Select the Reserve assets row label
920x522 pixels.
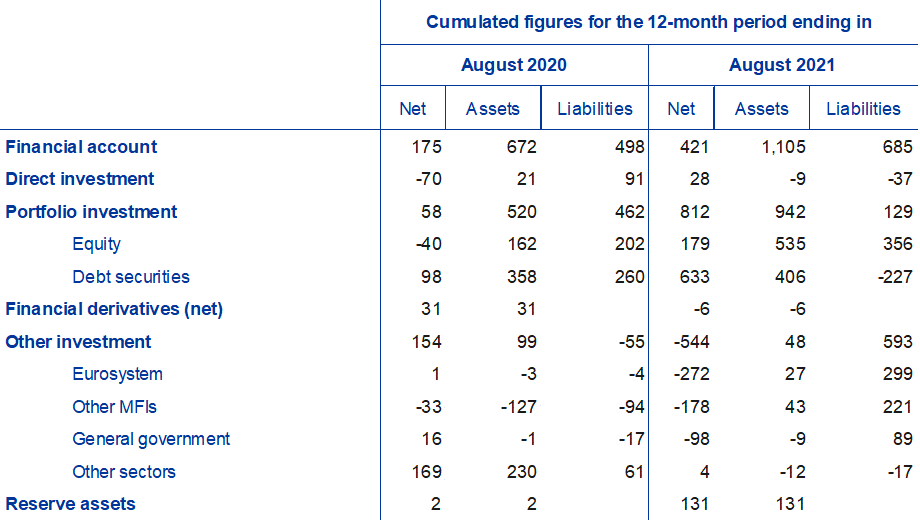point(70,504)
